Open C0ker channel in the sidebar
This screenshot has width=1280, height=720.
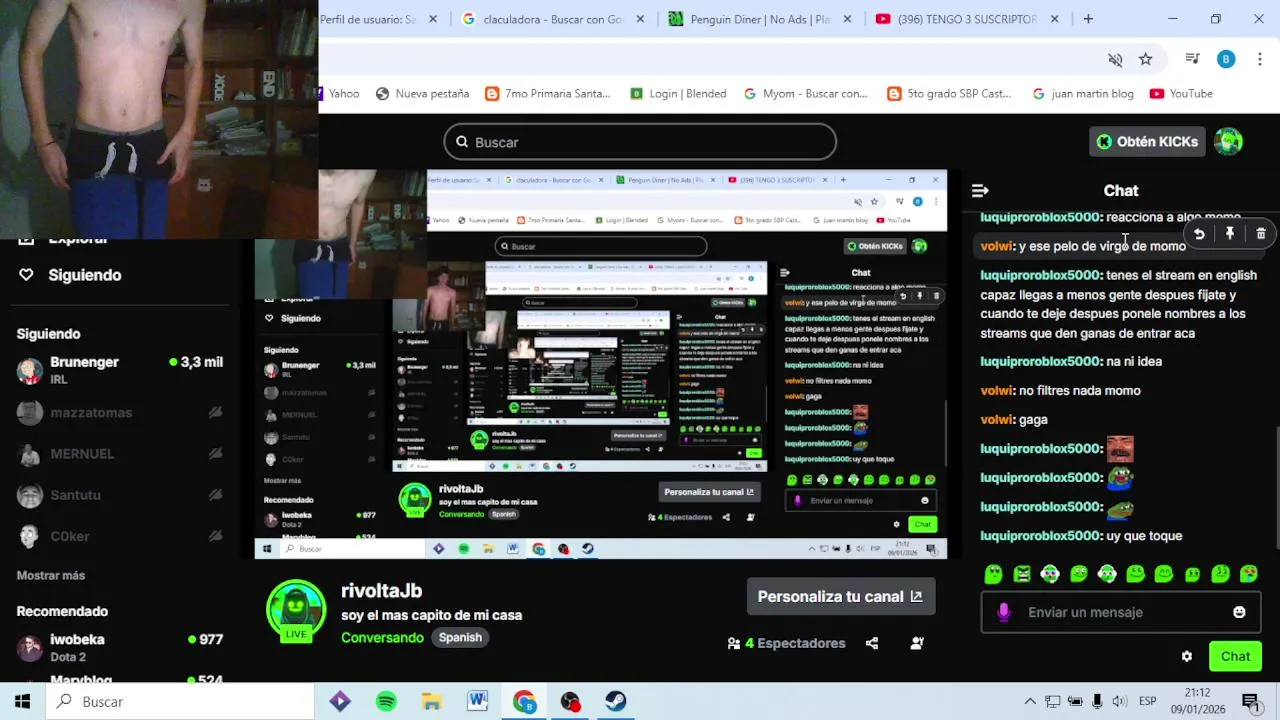[x=120, y=536]
